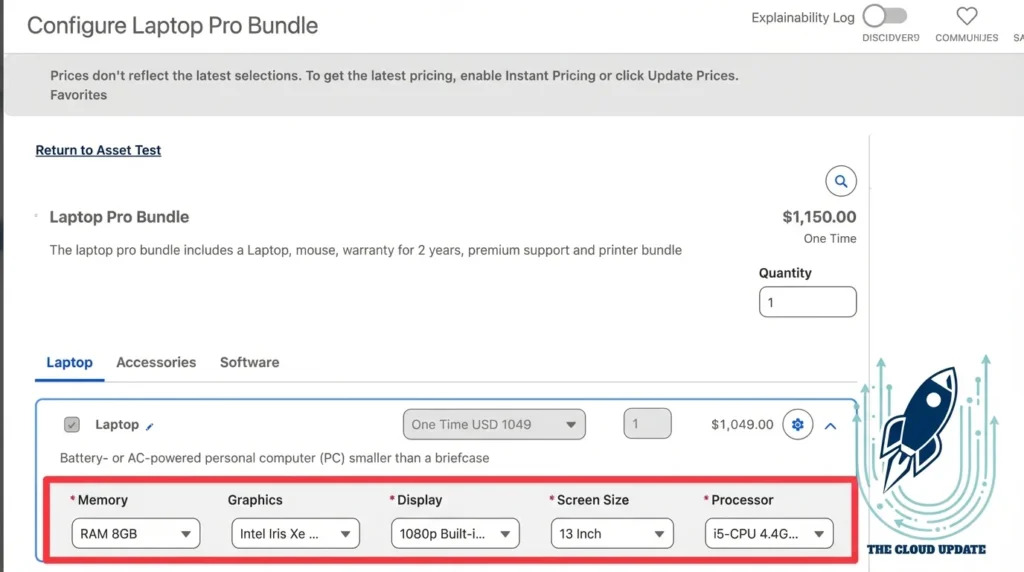The image size is (1024, 572).
Task: Click Return to Asset Test link
Action: pos(98,150)
